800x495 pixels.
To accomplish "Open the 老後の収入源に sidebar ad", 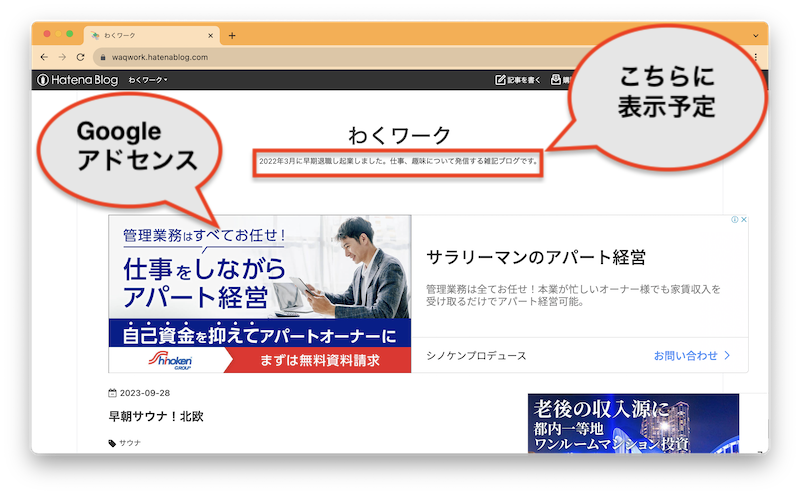I will coord(633,424).
